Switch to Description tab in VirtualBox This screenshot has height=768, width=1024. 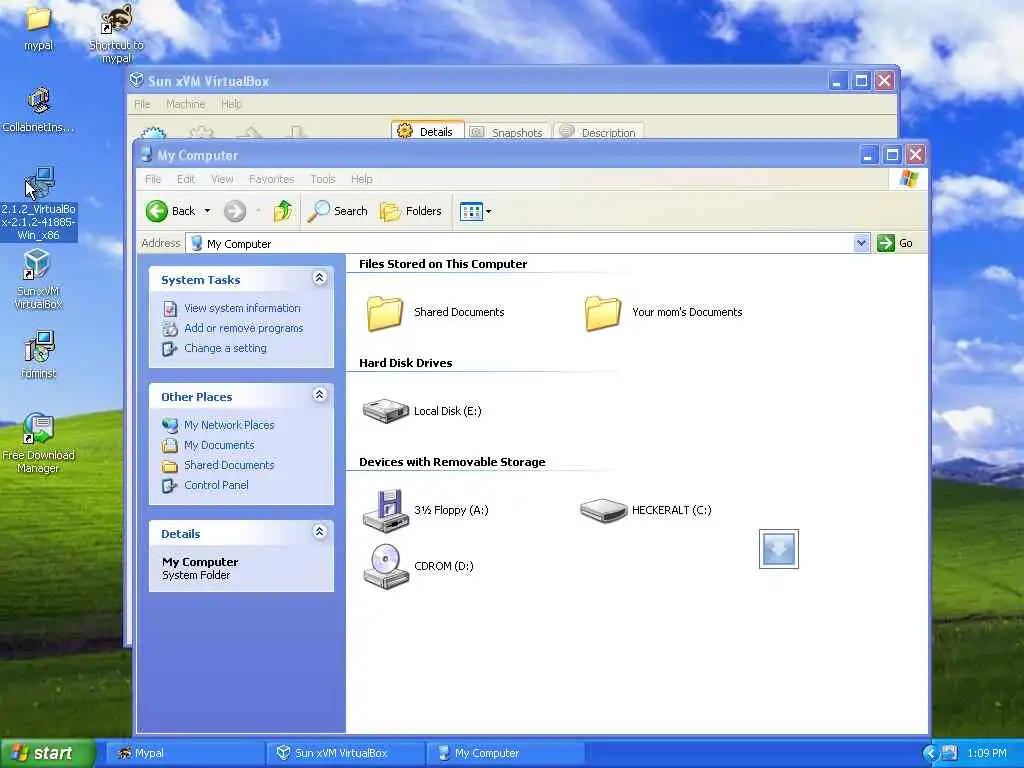pos(599,132)
